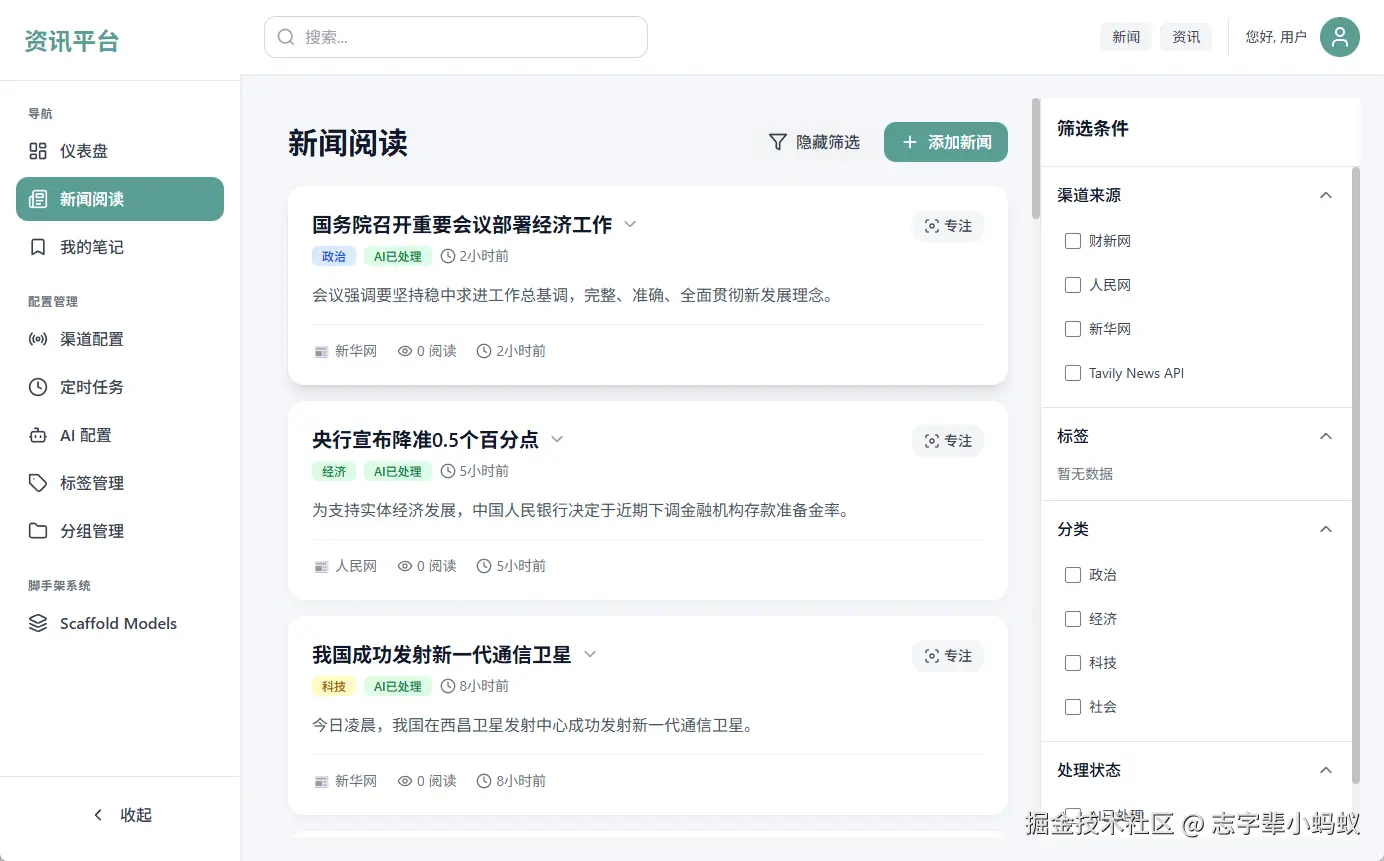The image size is (1384, 861).
Task: Click the 资讯 button in header
Action: (x=1186, y=37)
